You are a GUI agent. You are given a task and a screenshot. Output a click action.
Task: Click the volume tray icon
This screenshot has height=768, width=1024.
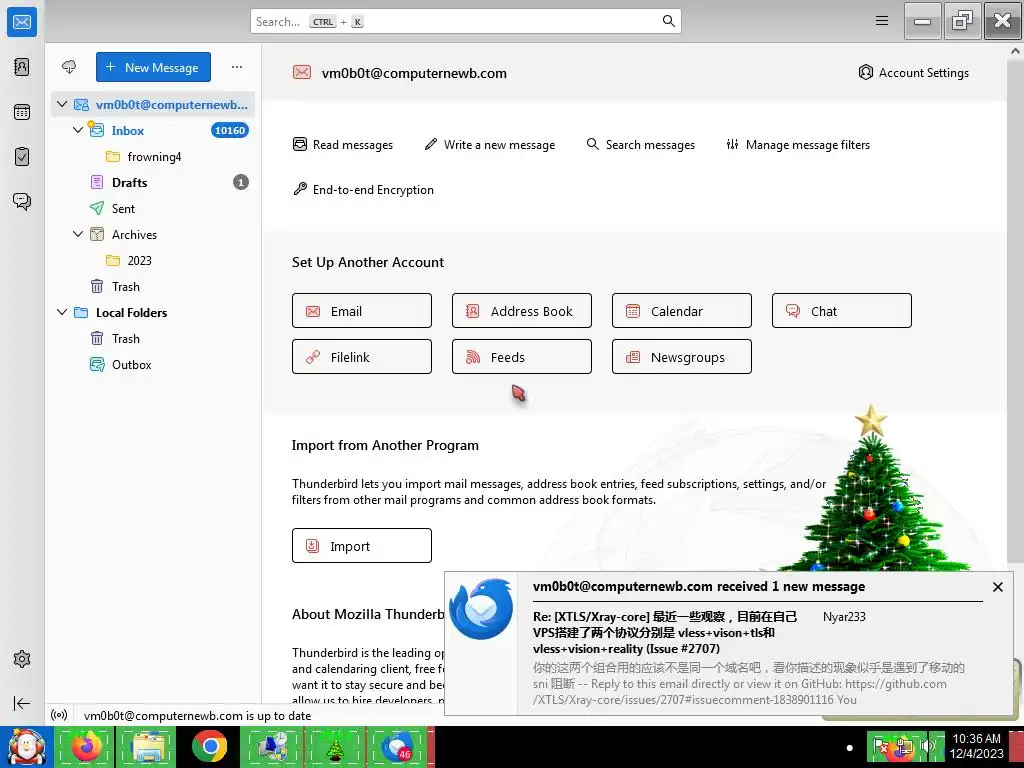pyautogui.click(x=927, y=746)
